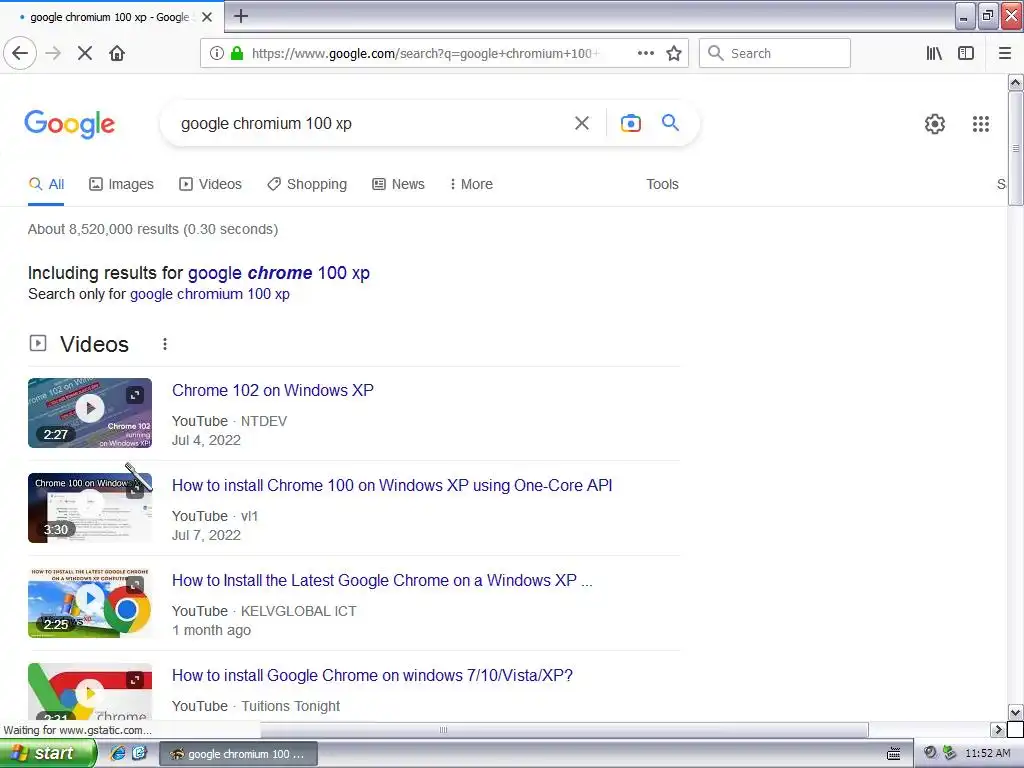The image size is (1024, 768).
Task: Click the horizontal scrollbar right arrow
Action: (x=998, y=729)
